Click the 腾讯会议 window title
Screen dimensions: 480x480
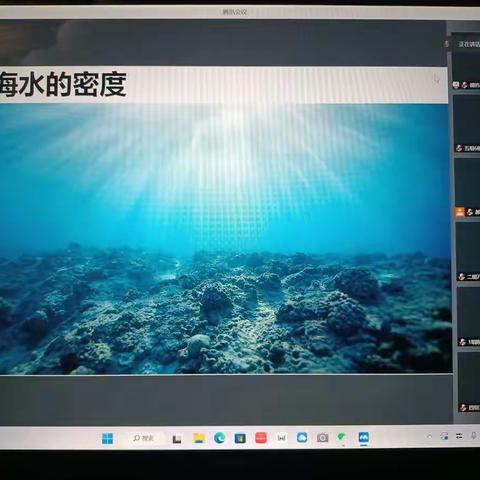coord(235,12)
